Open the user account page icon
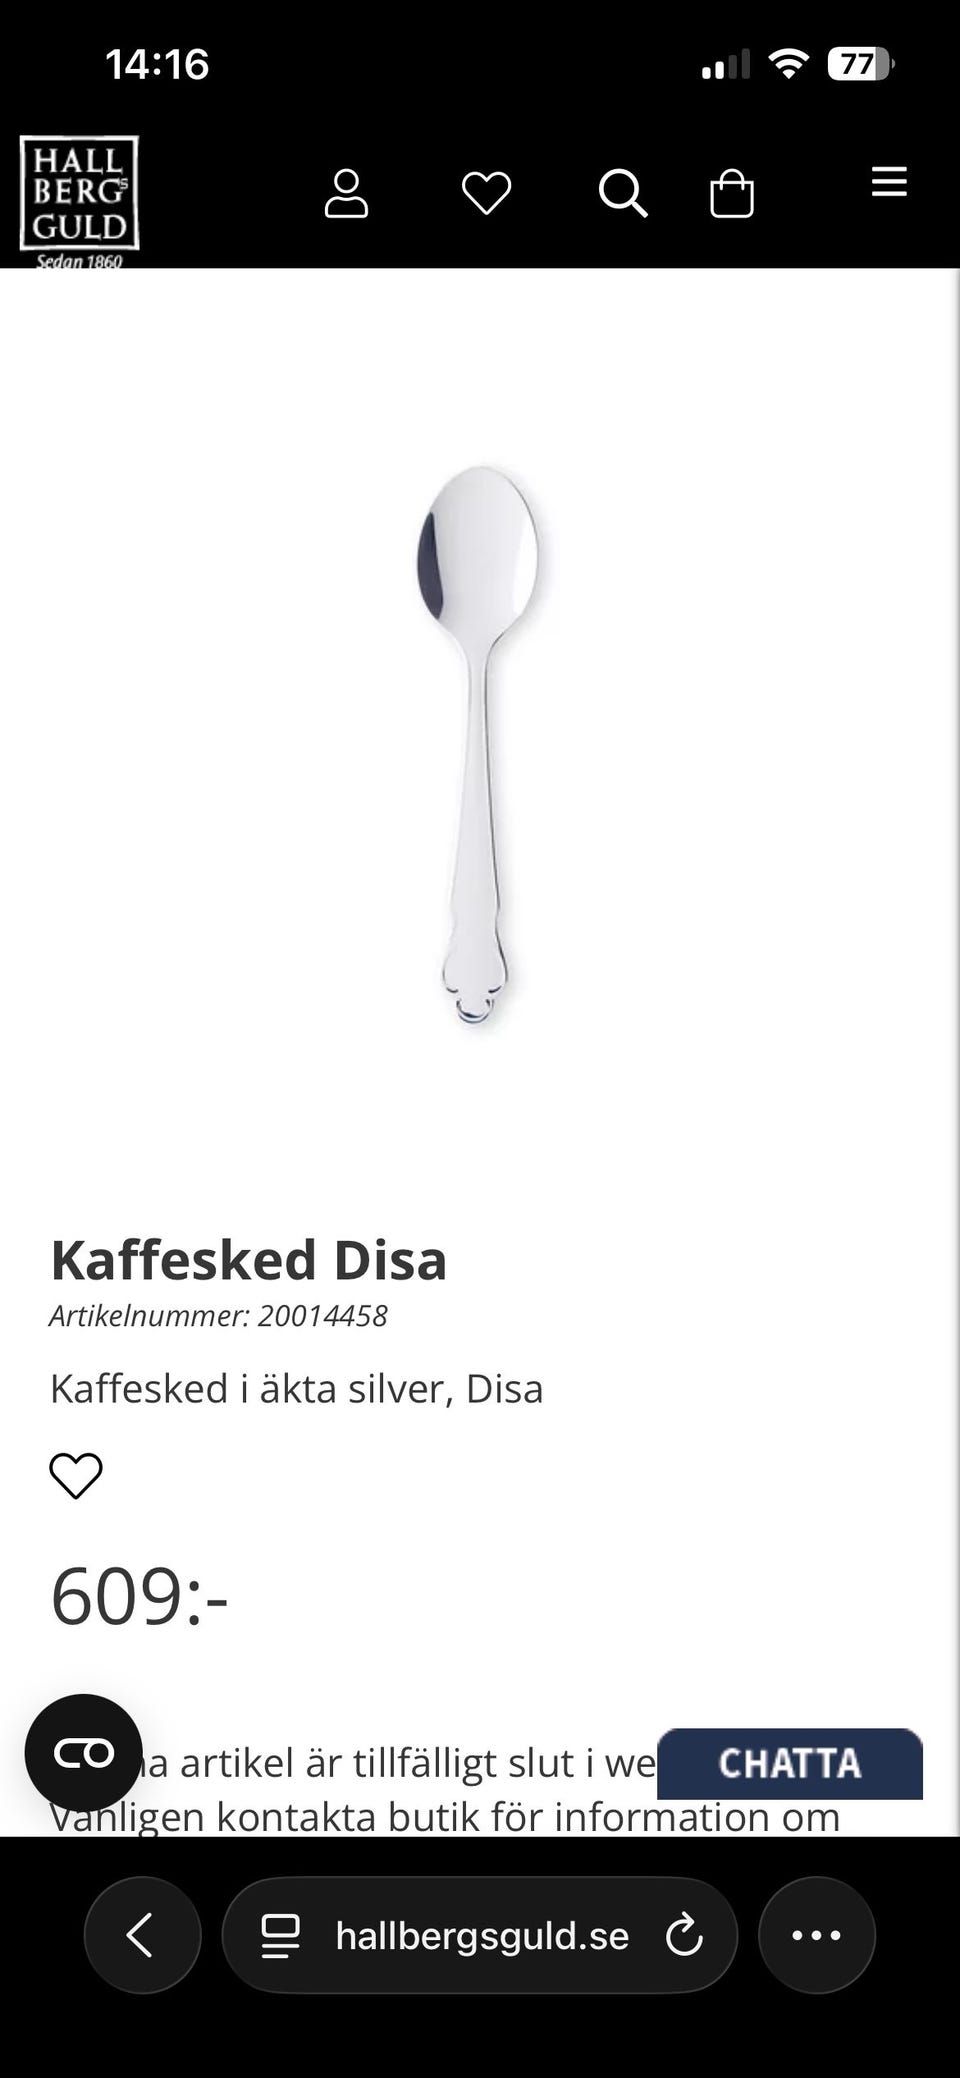960x2078 pixels. [x=346, y=193]
